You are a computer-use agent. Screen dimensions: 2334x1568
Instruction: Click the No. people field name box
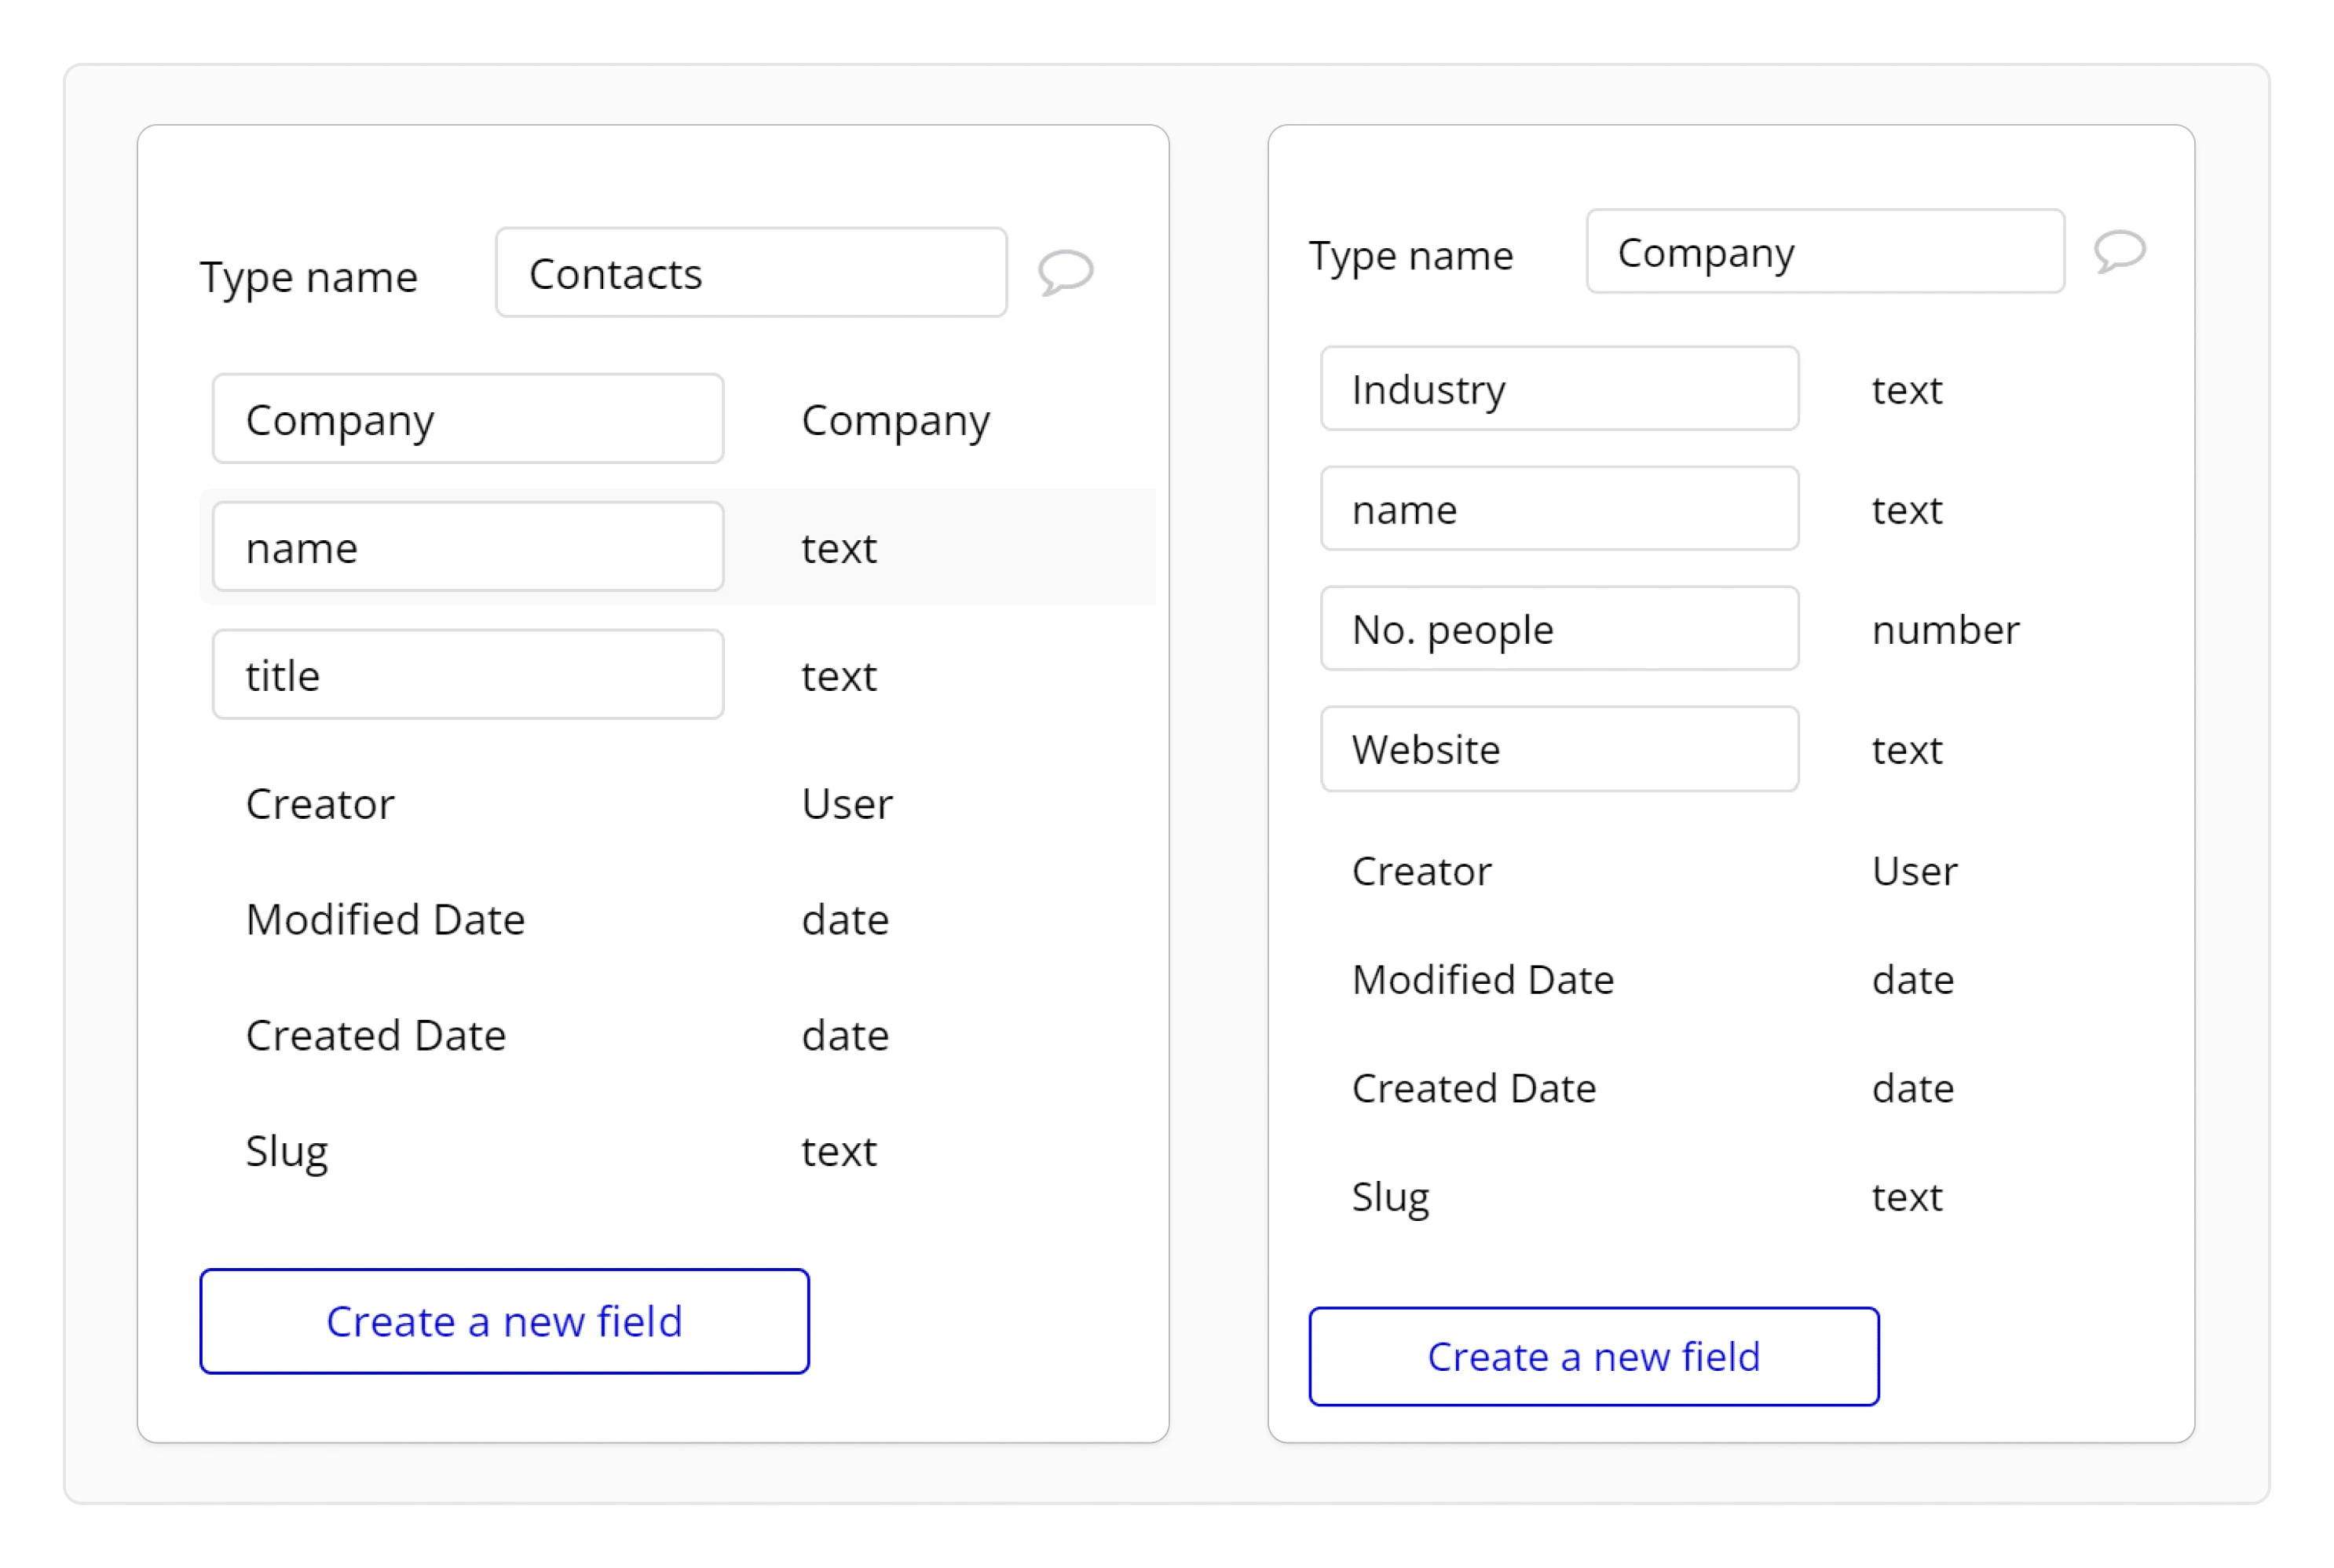point(1559,629)
